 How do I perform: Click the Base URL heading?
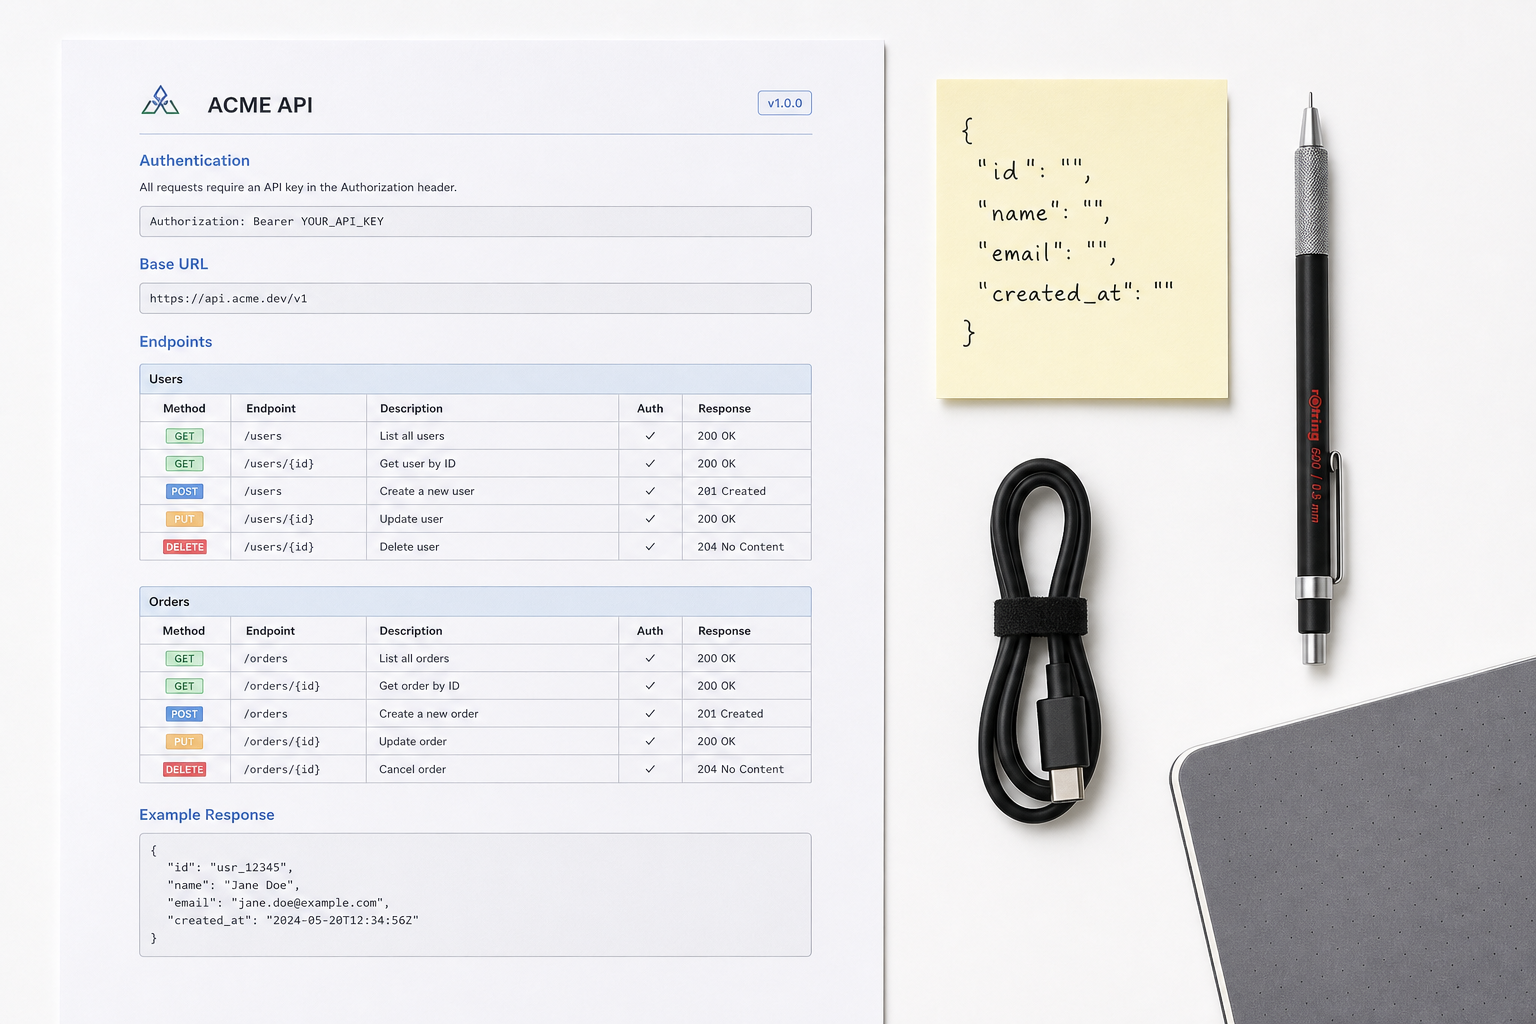coord(174,264)
